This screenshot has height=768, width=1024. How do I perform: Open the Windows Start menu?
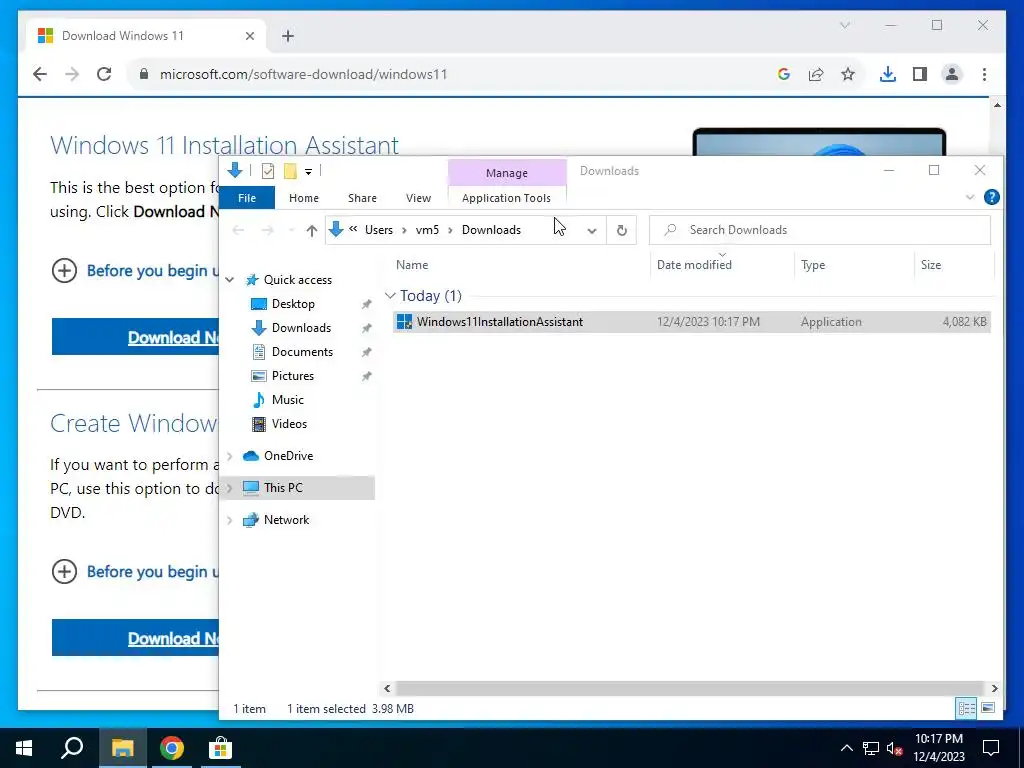pyautogui.click(x=24, y=748)
